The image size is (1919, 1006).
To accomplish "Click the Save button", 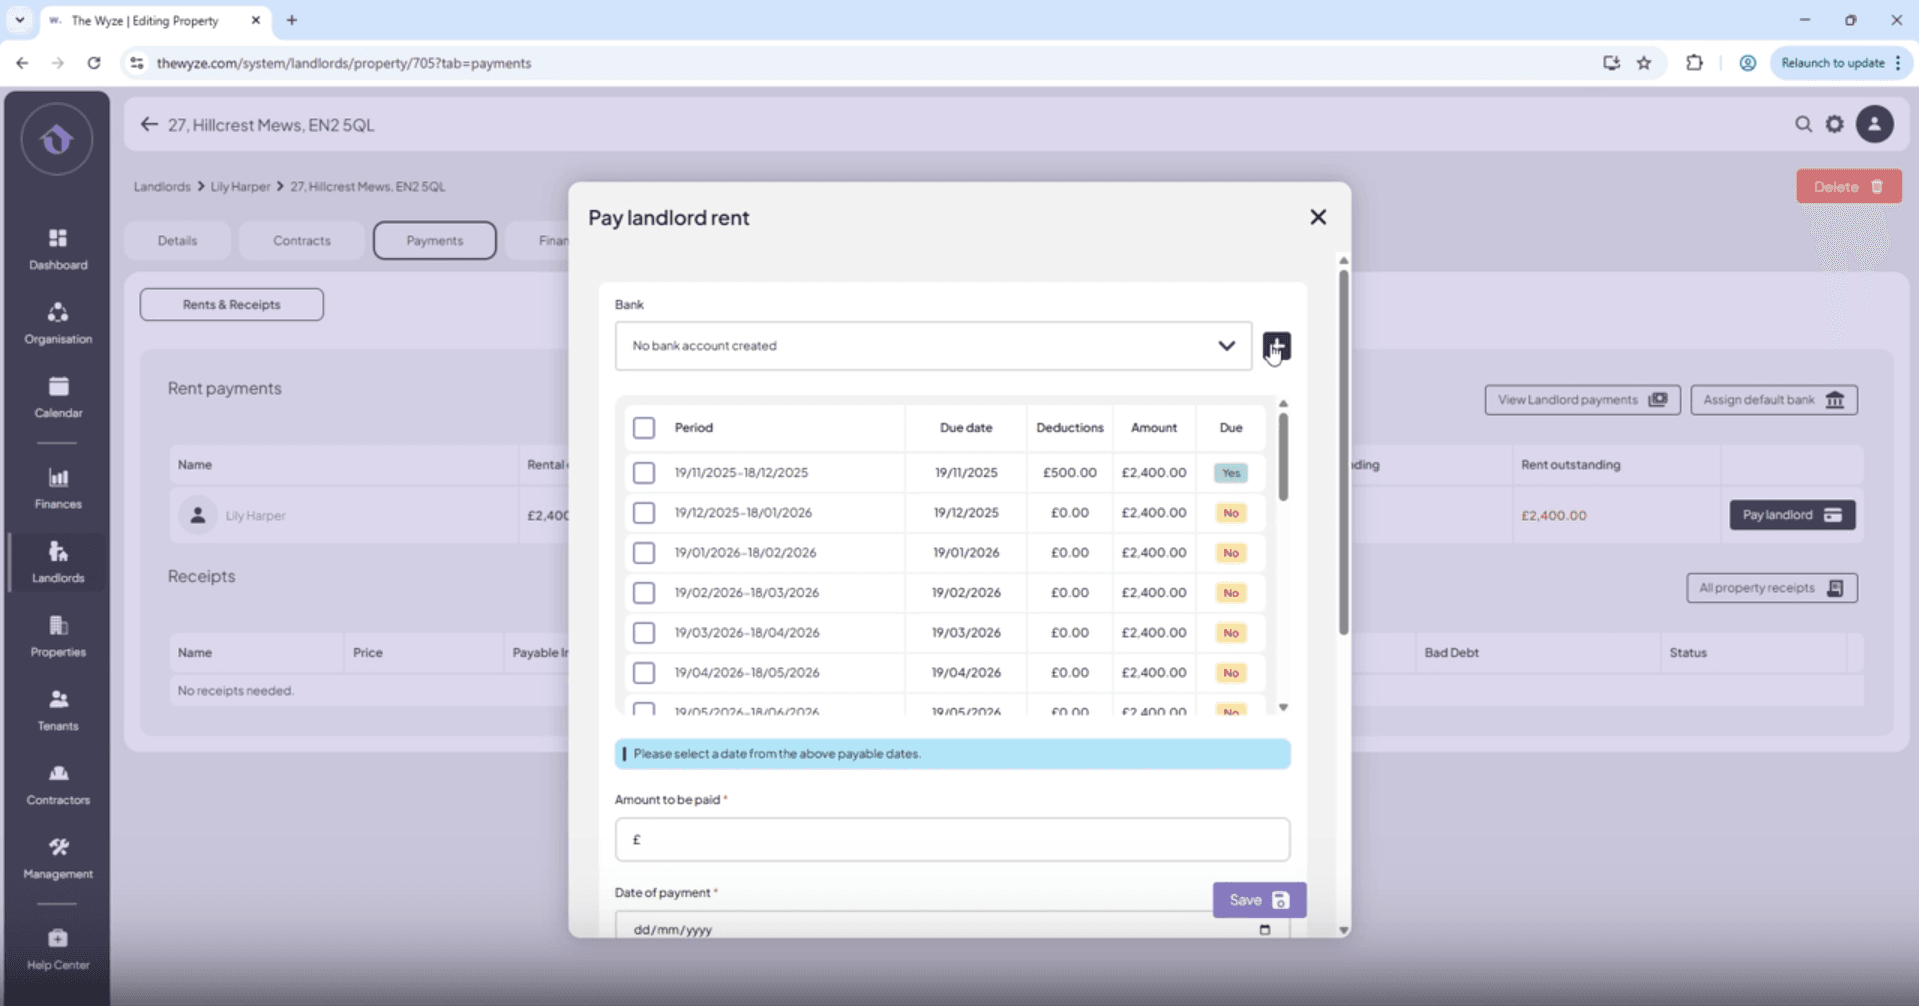I will coord(1258,900).
